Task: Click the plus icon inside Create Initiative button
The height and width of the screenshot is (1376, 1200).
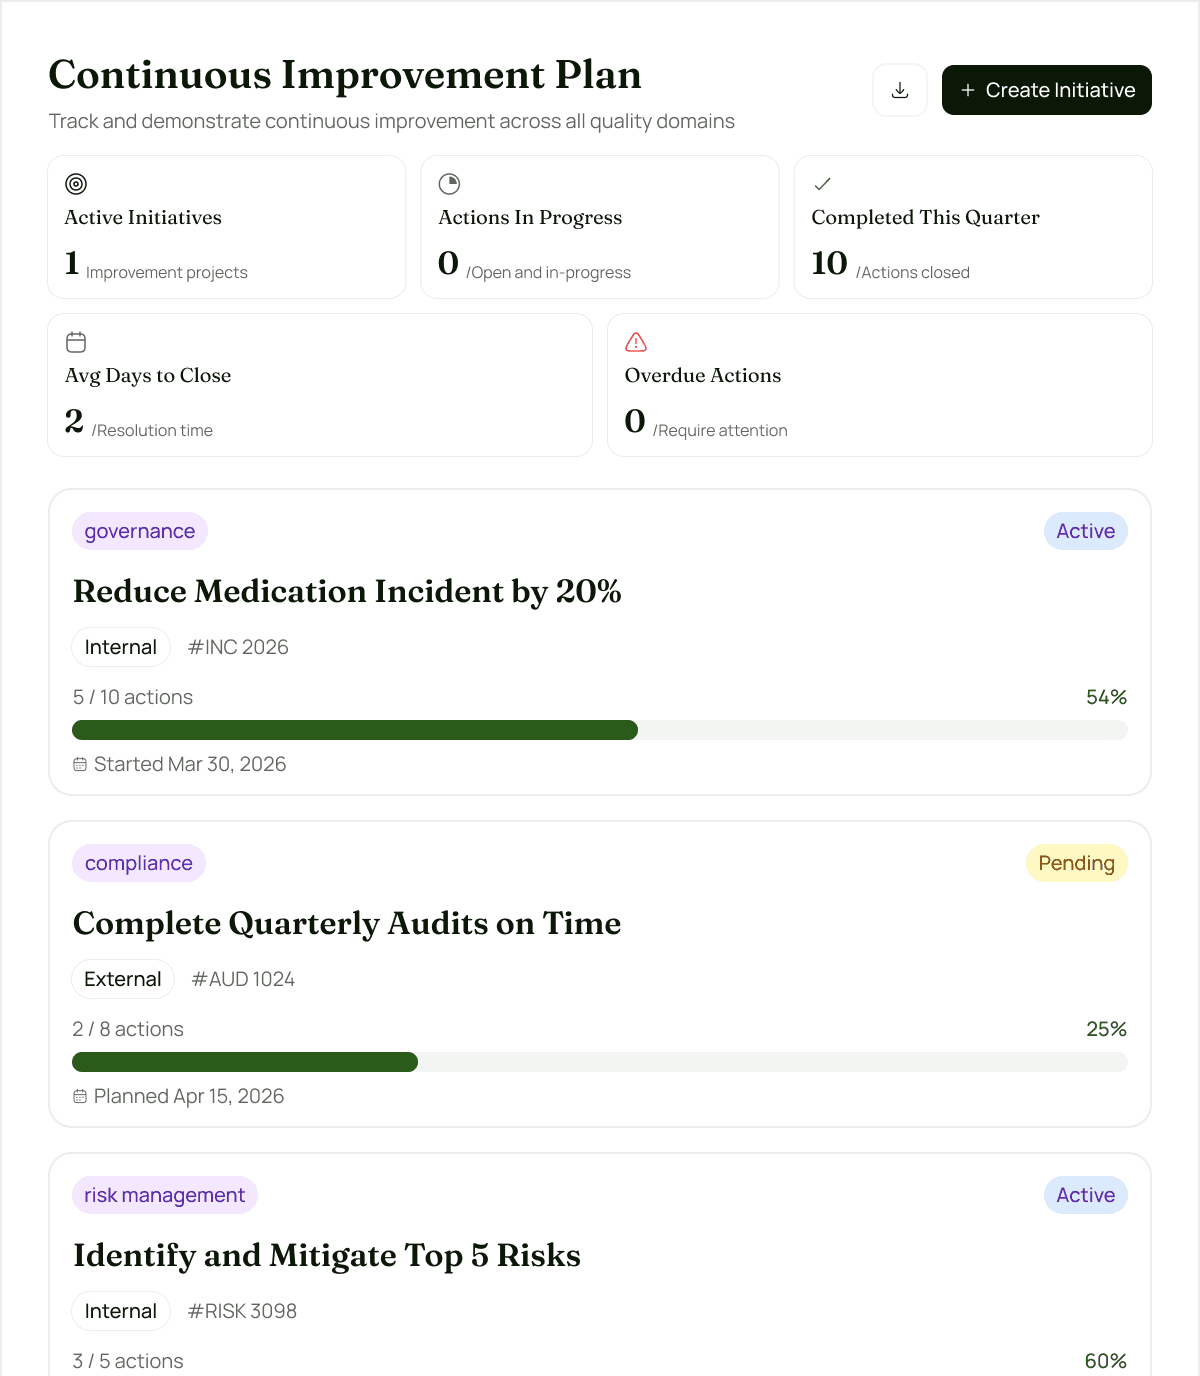Action: tap(967, 90)
